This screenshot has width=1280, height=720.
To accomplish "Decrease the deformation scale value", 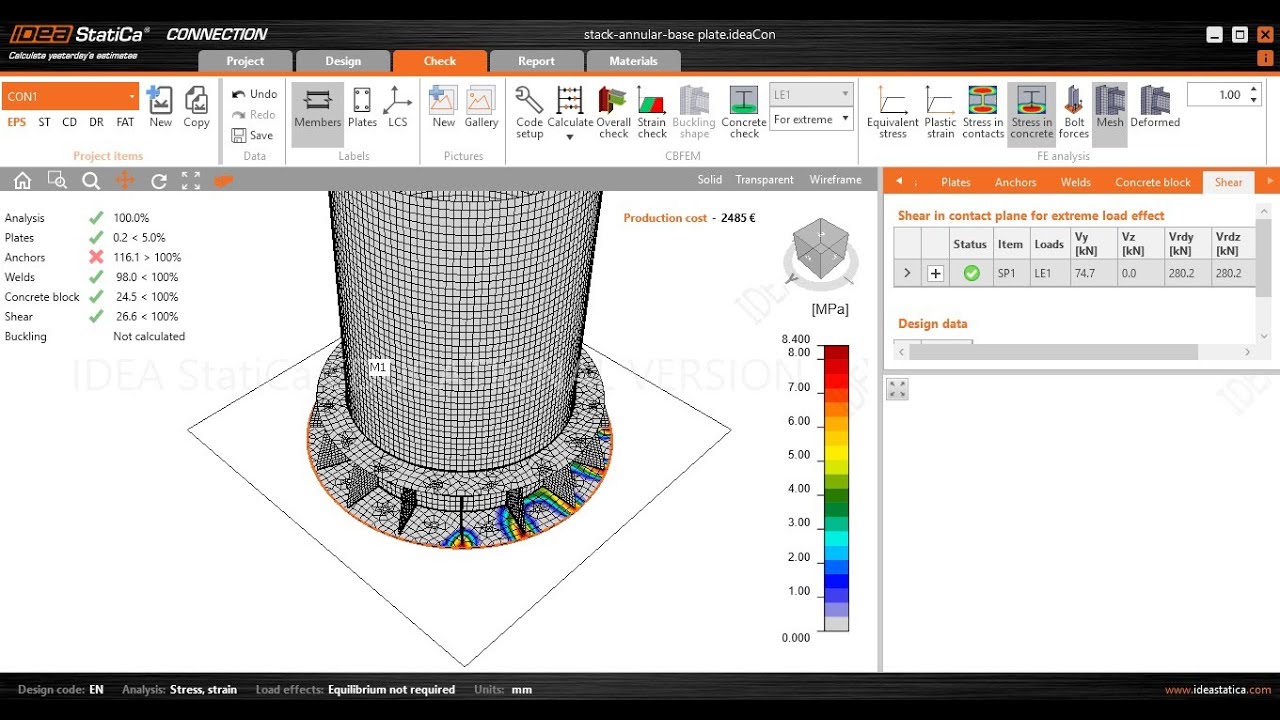I will [x=1254, y=101].
